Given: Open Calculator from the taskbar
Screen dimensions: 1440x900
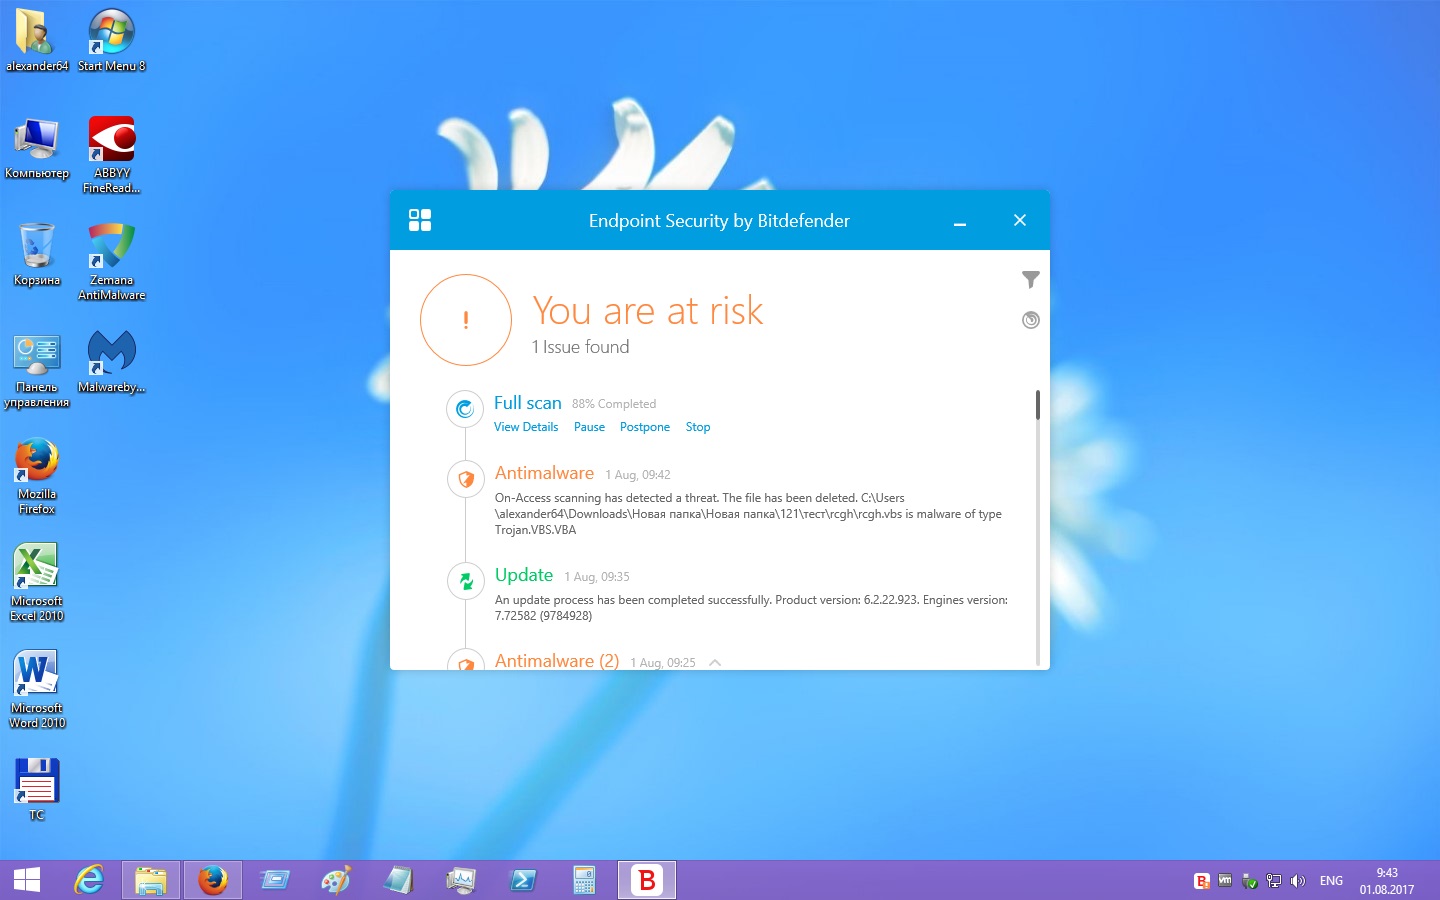Looking at the screenshot, I should 585,880.
